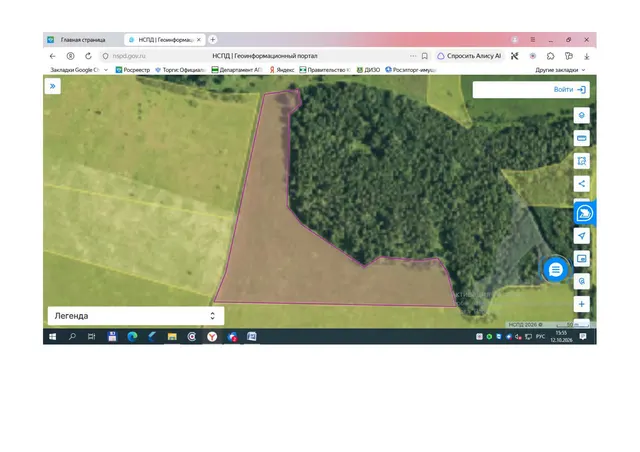Open the page options three-dot menu

(413, 56)
